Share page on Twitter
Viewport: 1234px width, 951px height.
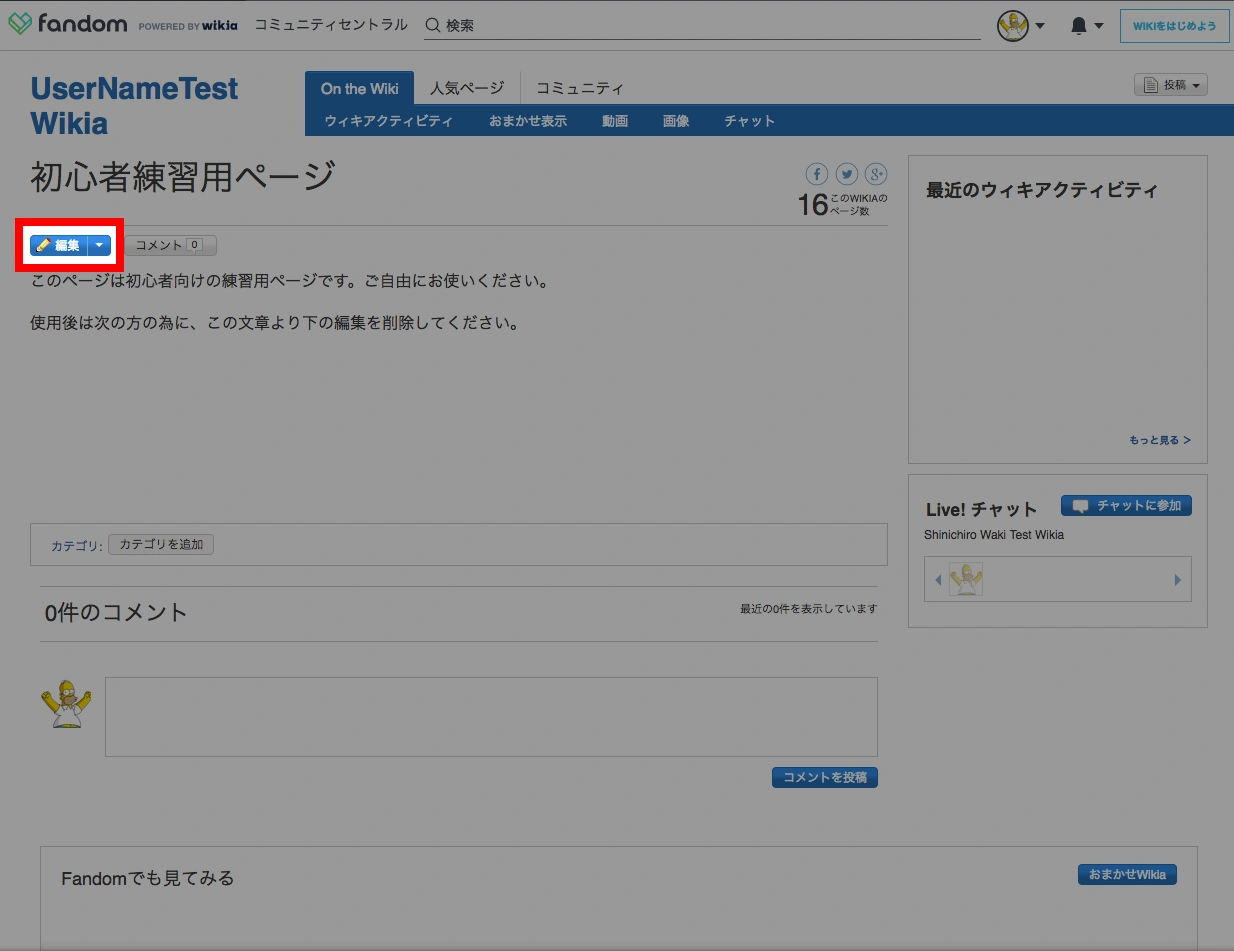click(x=847, y=174)
